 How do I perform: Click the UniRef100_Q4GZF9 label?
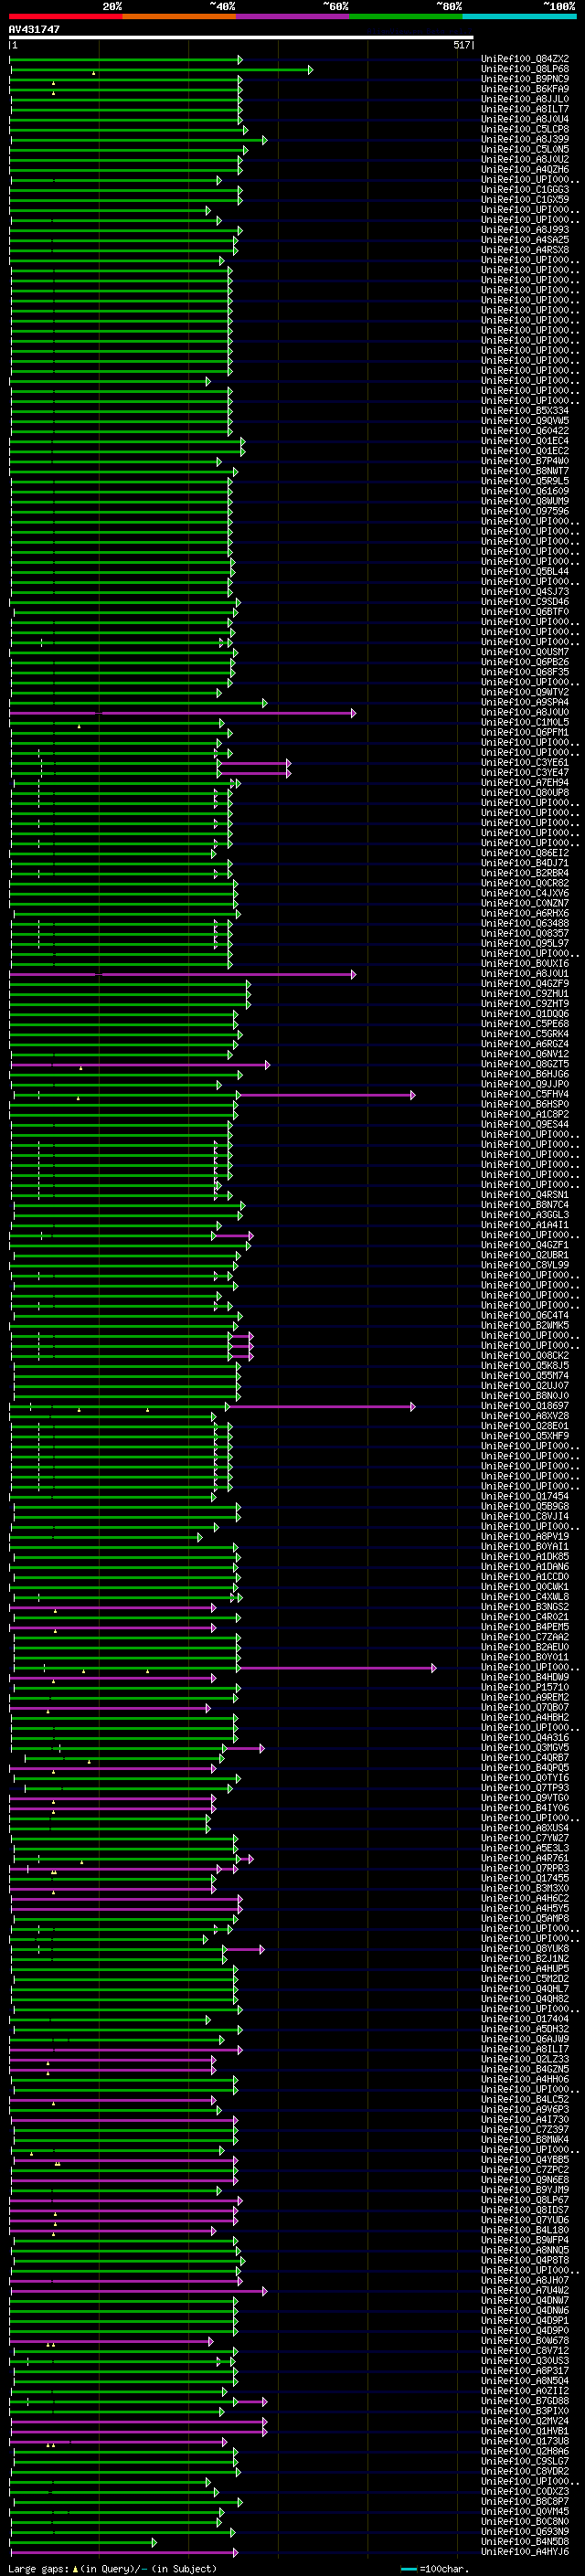click(x=525, y=984)
